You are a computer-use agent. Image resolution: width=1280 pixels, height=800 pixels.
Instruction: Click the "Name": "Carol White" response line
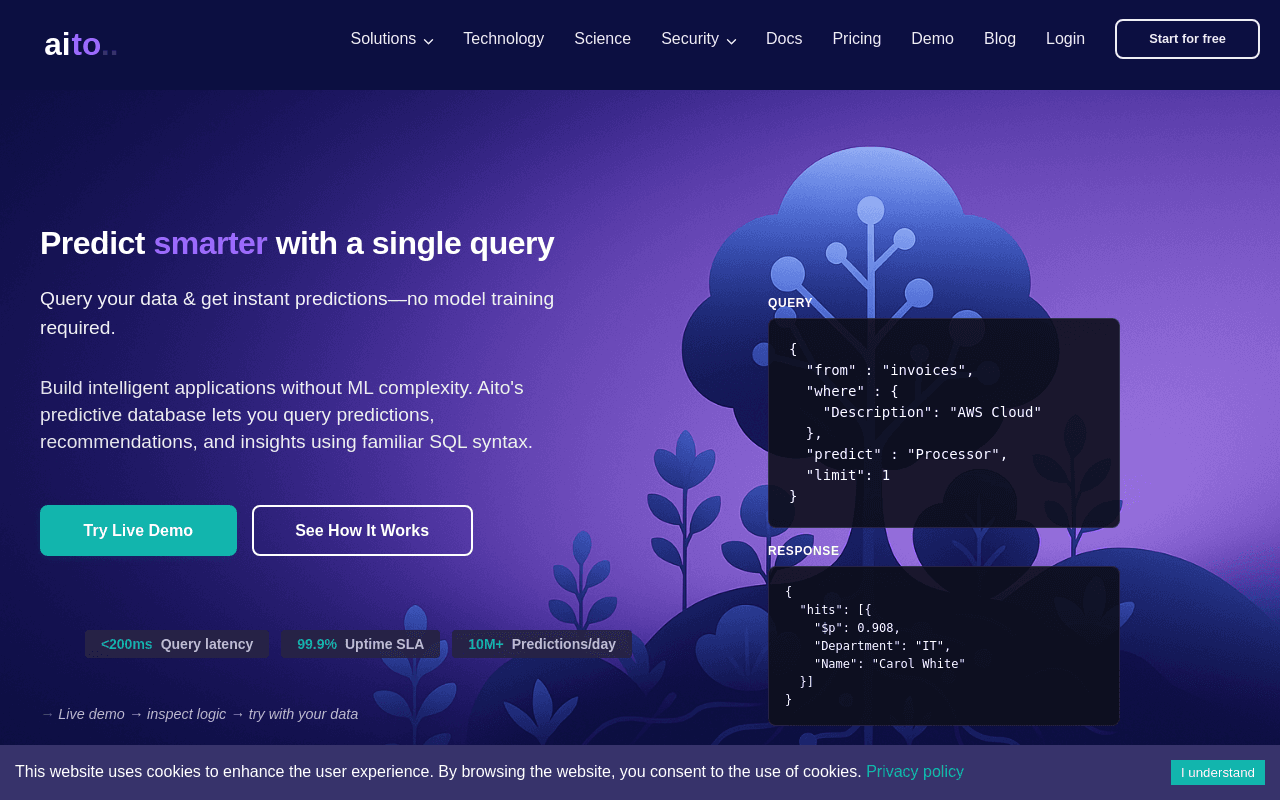[x=890, y=664]
